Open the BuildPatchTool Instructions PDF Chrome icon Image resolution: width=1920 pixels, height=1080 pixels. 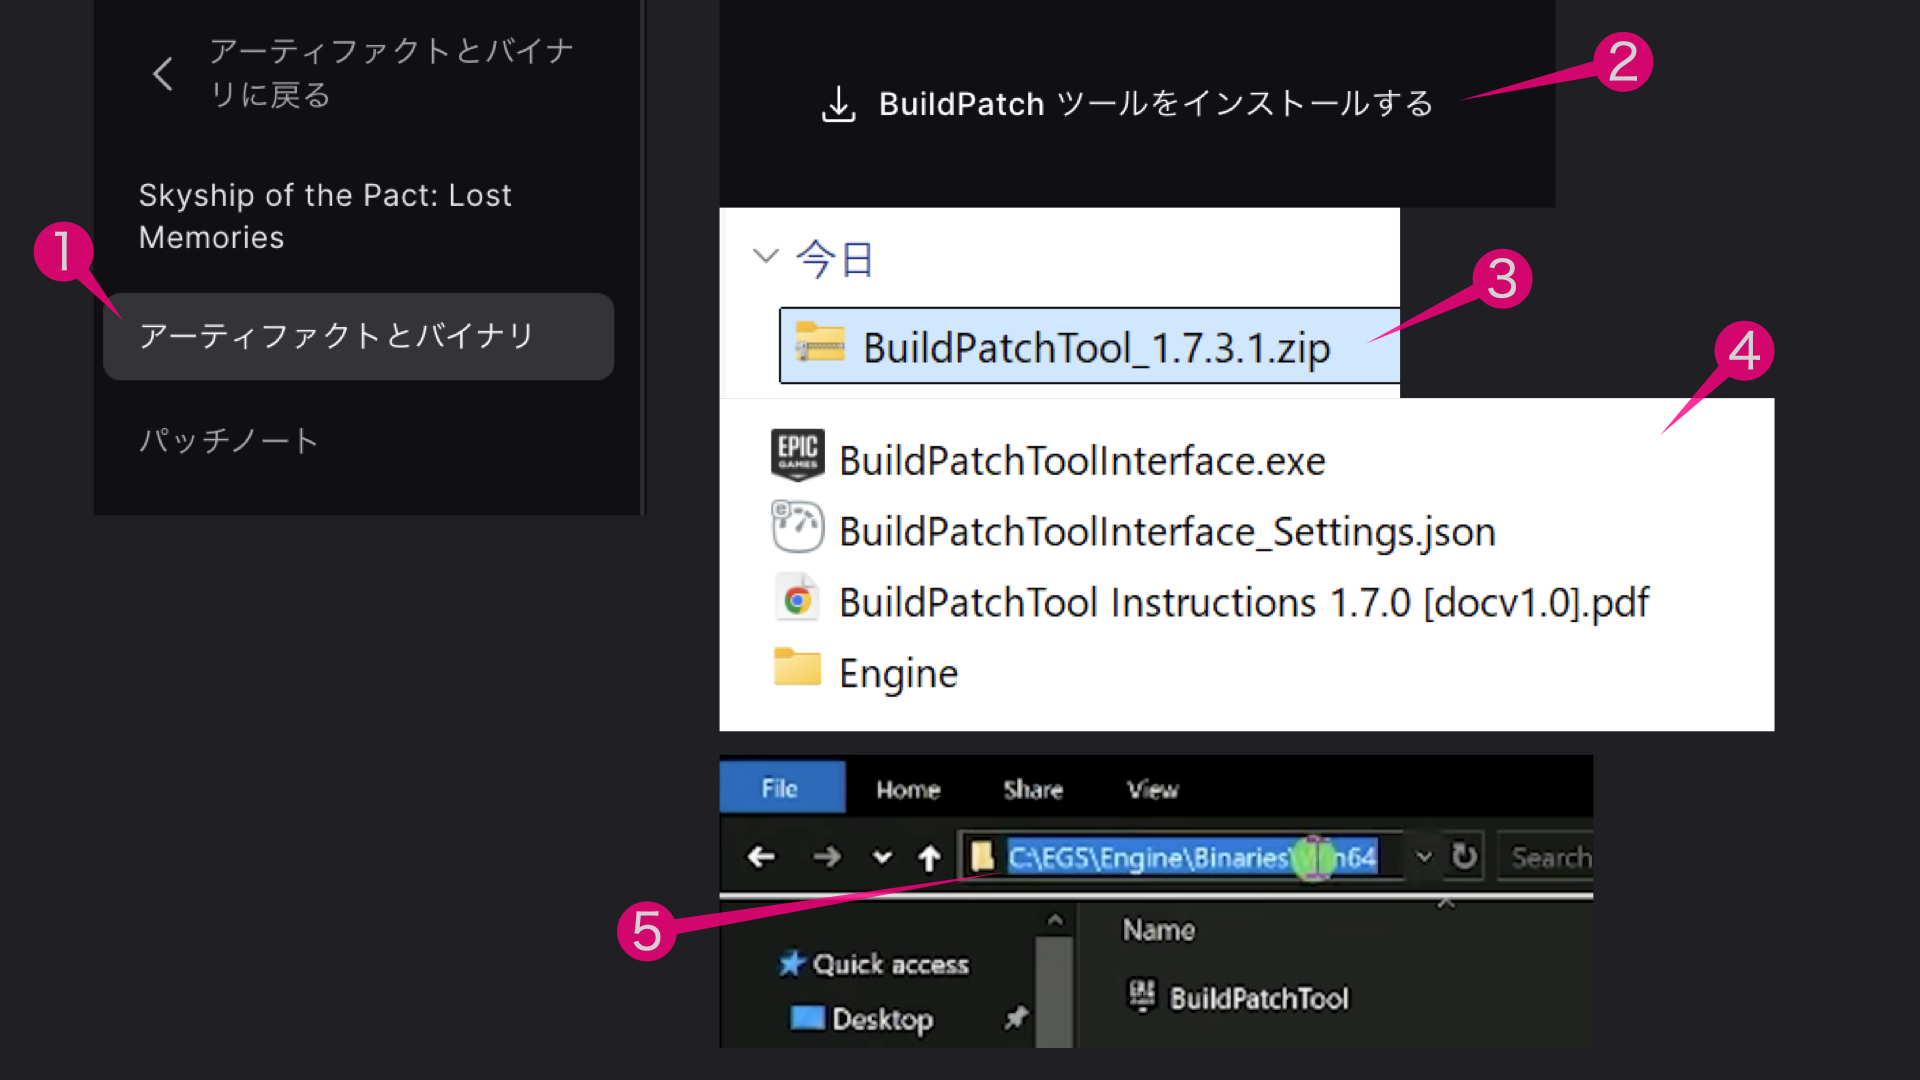[797, 600]
